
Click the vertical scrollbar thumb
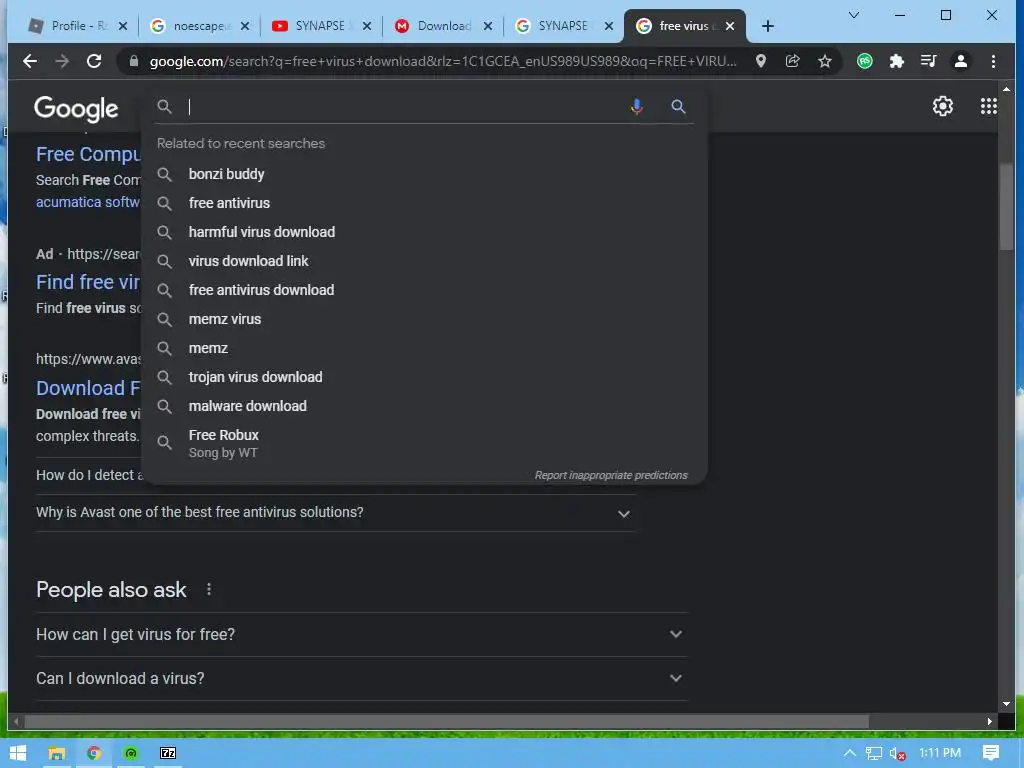click(x=1006, y=206)
